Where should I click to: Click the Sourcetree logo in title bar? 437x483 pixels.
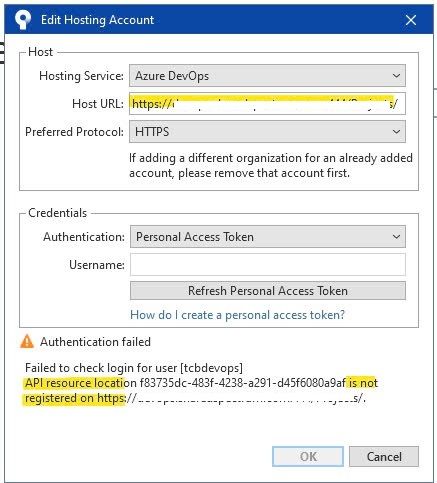click(x=23, y=20)
